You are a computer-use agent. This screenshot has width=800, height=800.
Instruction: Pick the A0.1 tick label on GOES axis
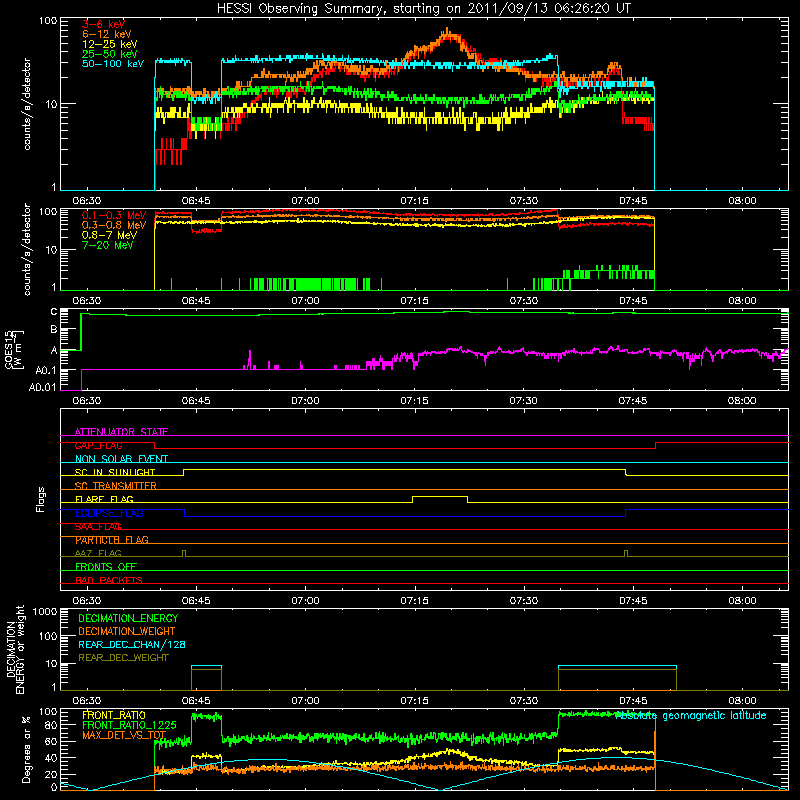(46, 370)
